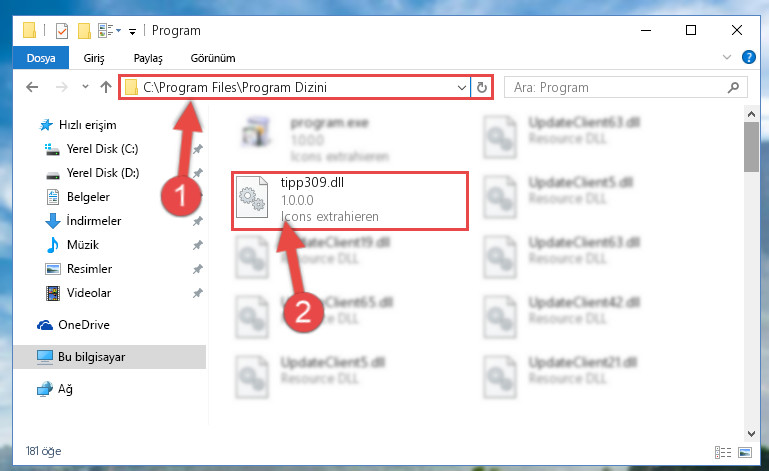Image resolution: width=769 pixels, height=471 pixels.
Task: Switch to the Görünüm ribbon tab
Action: click(213, 58)
